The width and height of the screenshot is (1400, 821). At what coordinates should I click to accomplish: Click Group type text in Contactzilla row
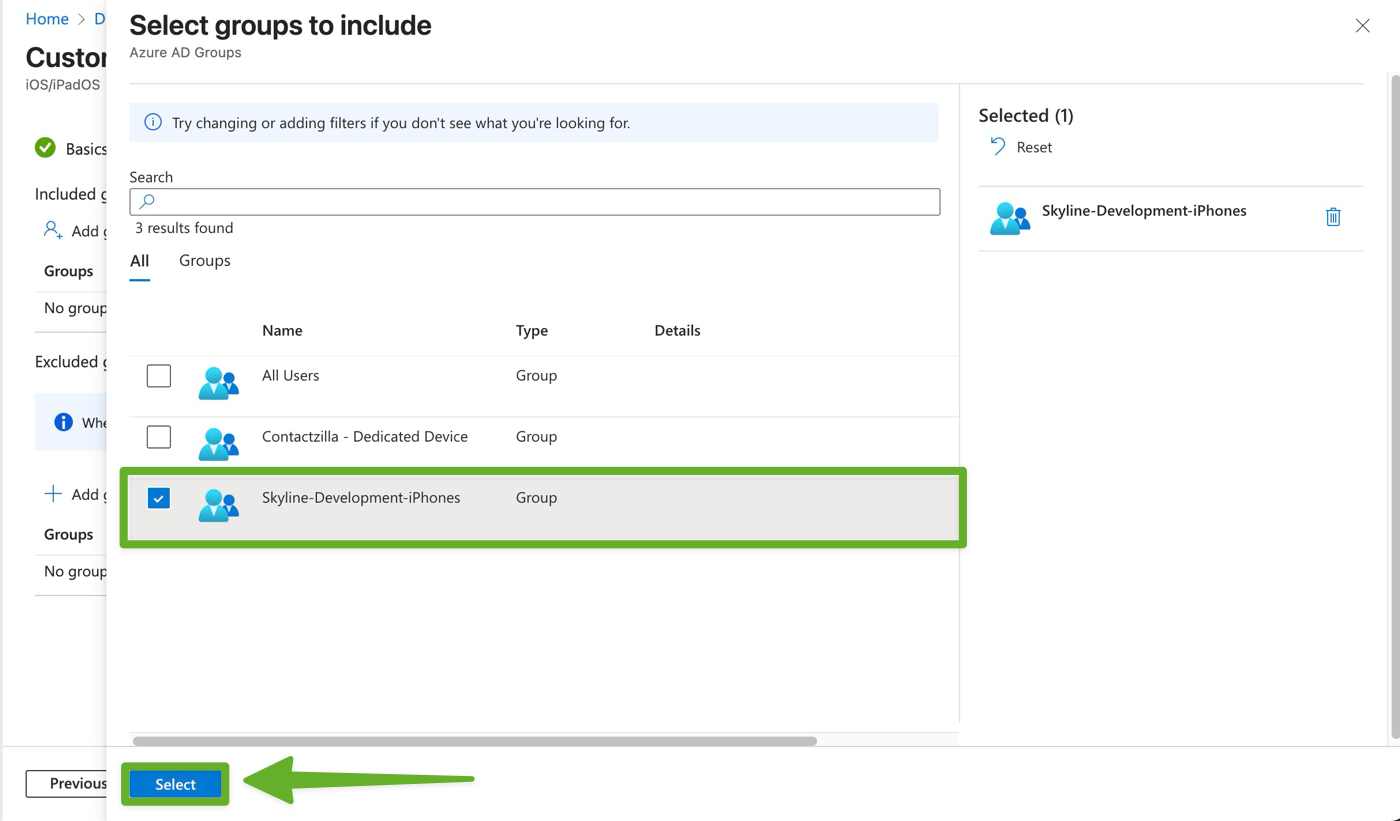[x=536, y=436]
